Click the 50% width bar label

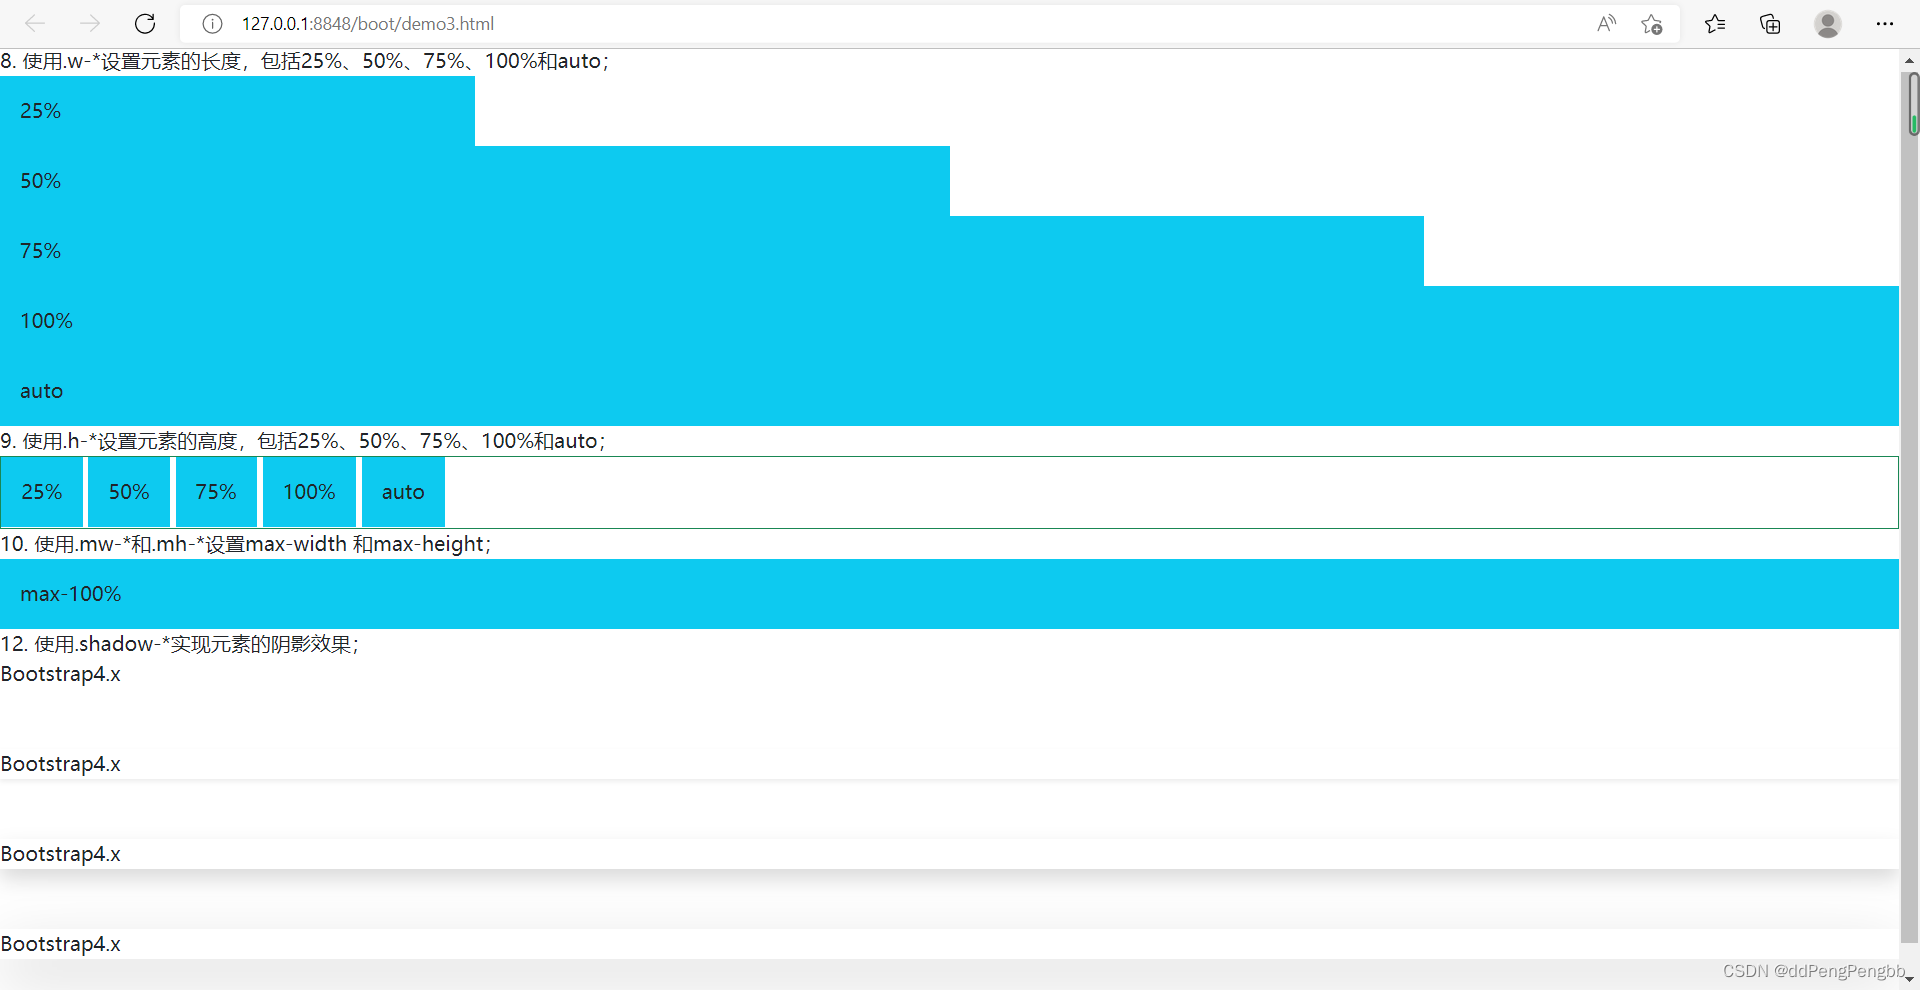coord(40,181)
